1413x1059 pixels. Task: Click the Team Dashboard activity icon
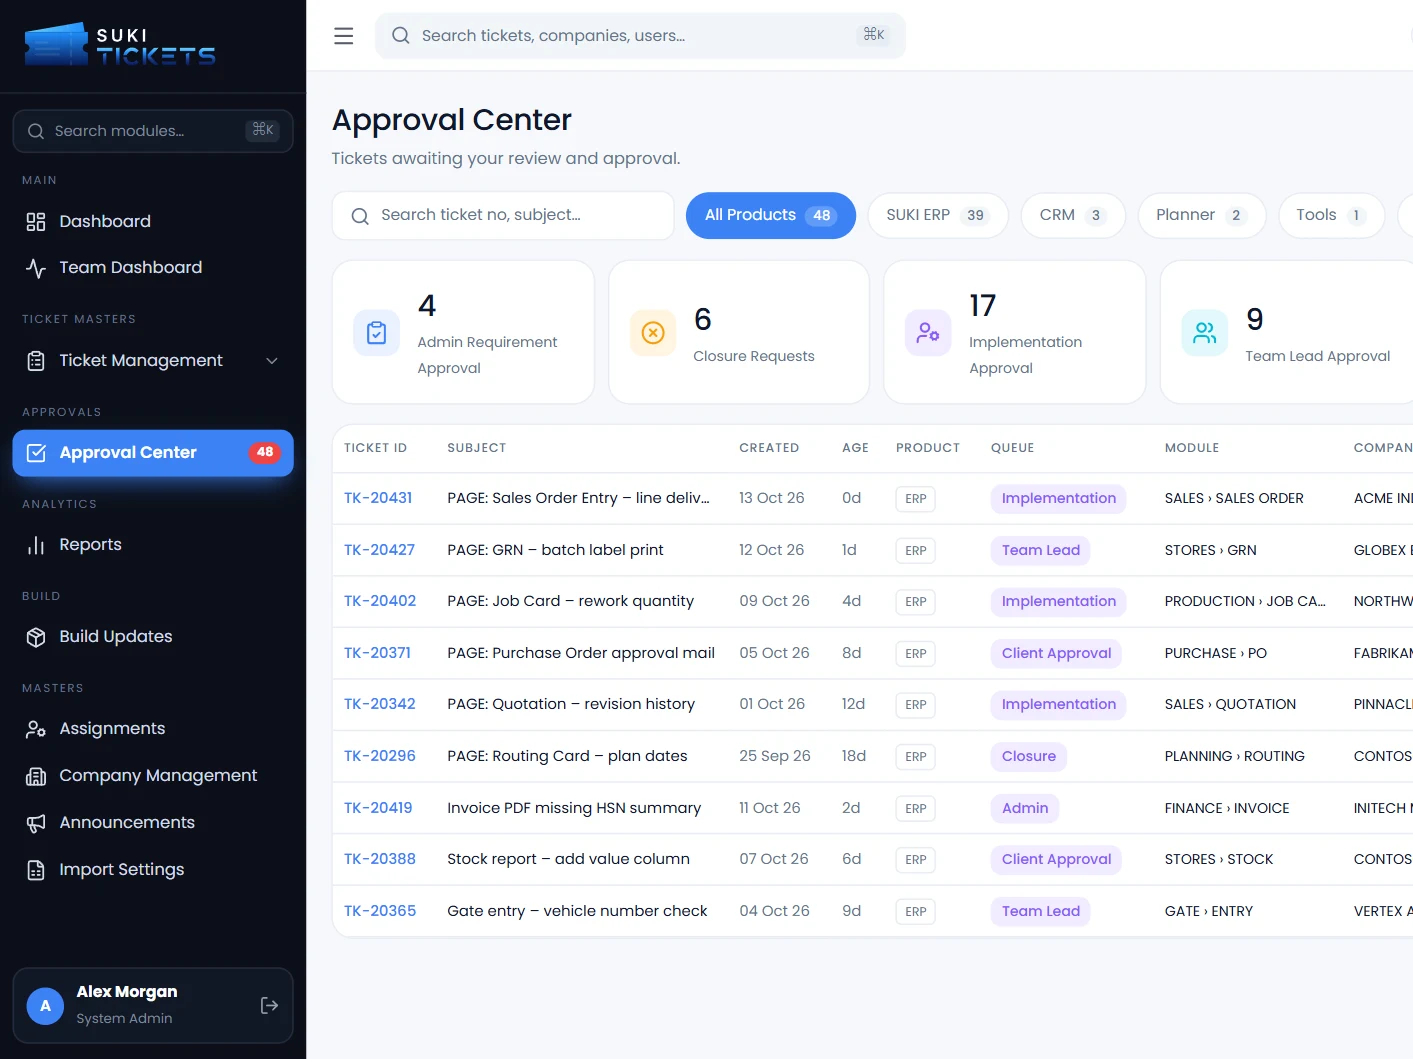(x=36, y=268)
